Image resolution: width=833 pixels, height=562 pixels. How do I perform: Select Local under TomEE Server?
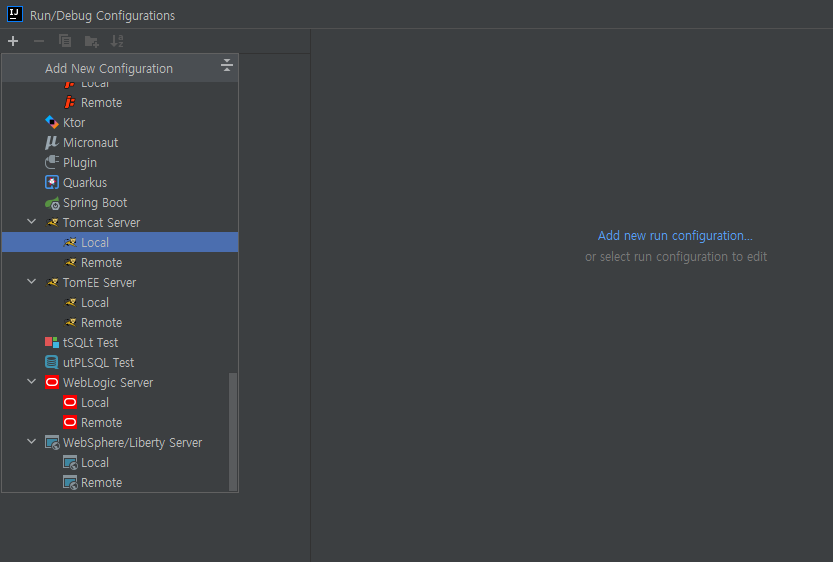[120, 302]
